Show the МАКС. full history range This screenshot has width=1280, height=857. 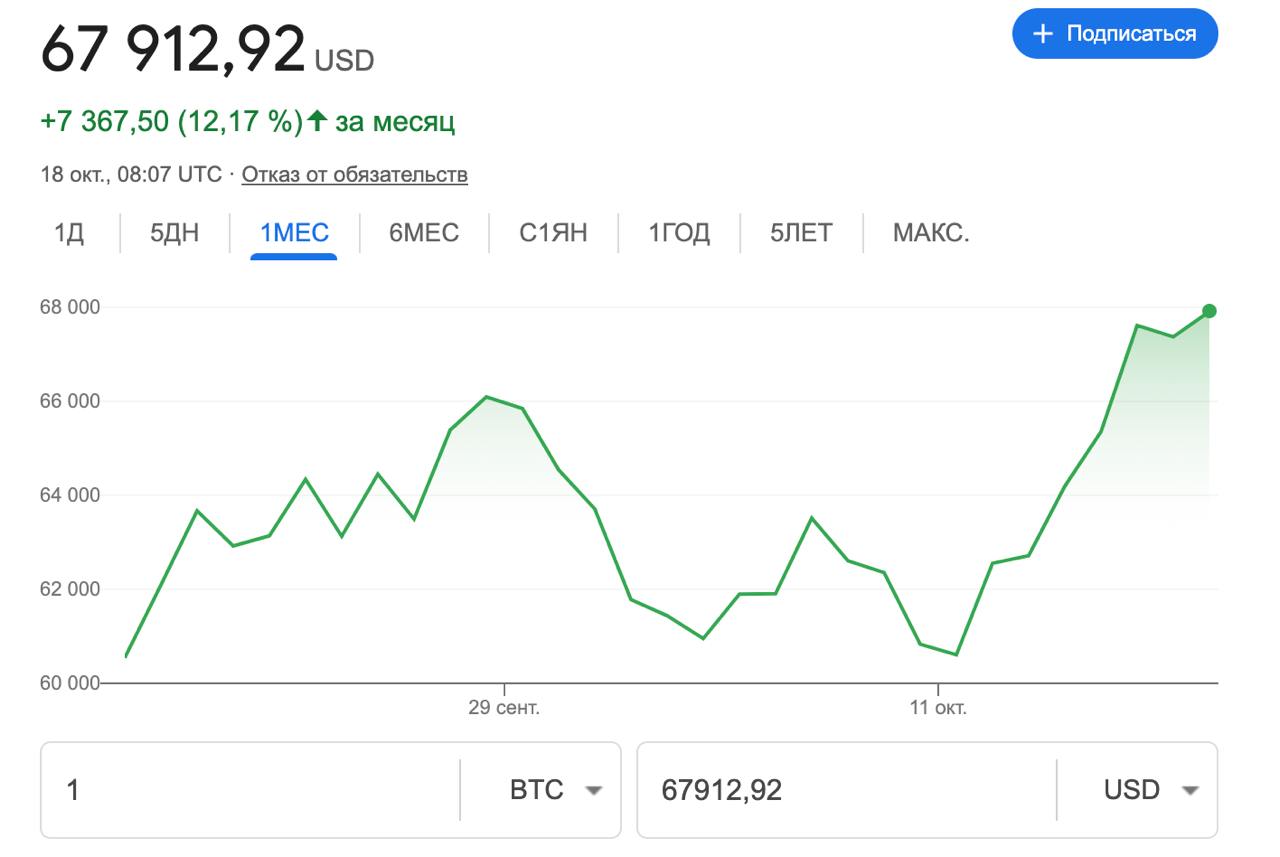pos(931,233)
